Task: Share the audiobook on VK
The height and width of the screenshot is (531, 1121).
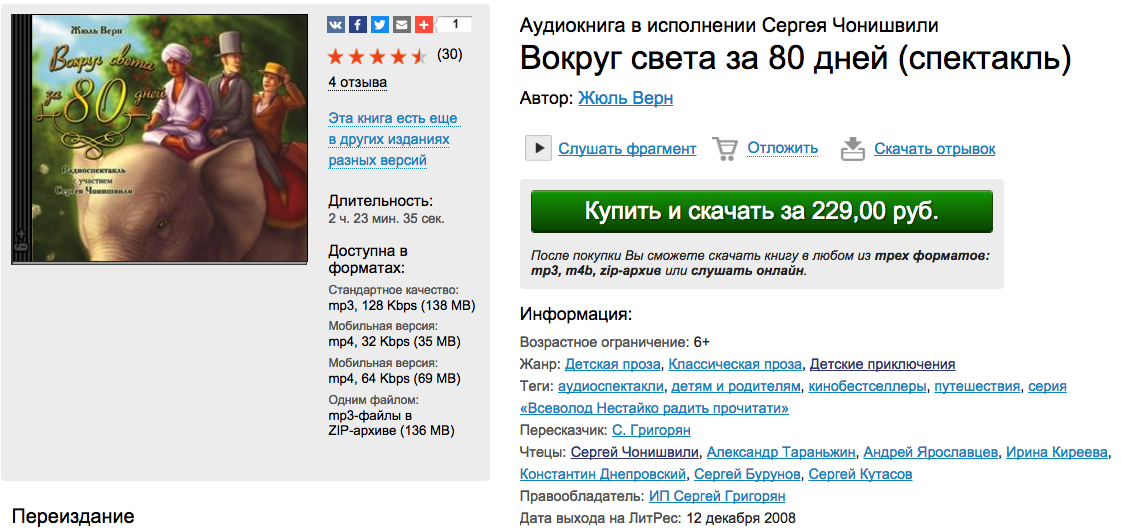Action: point(336,25)
